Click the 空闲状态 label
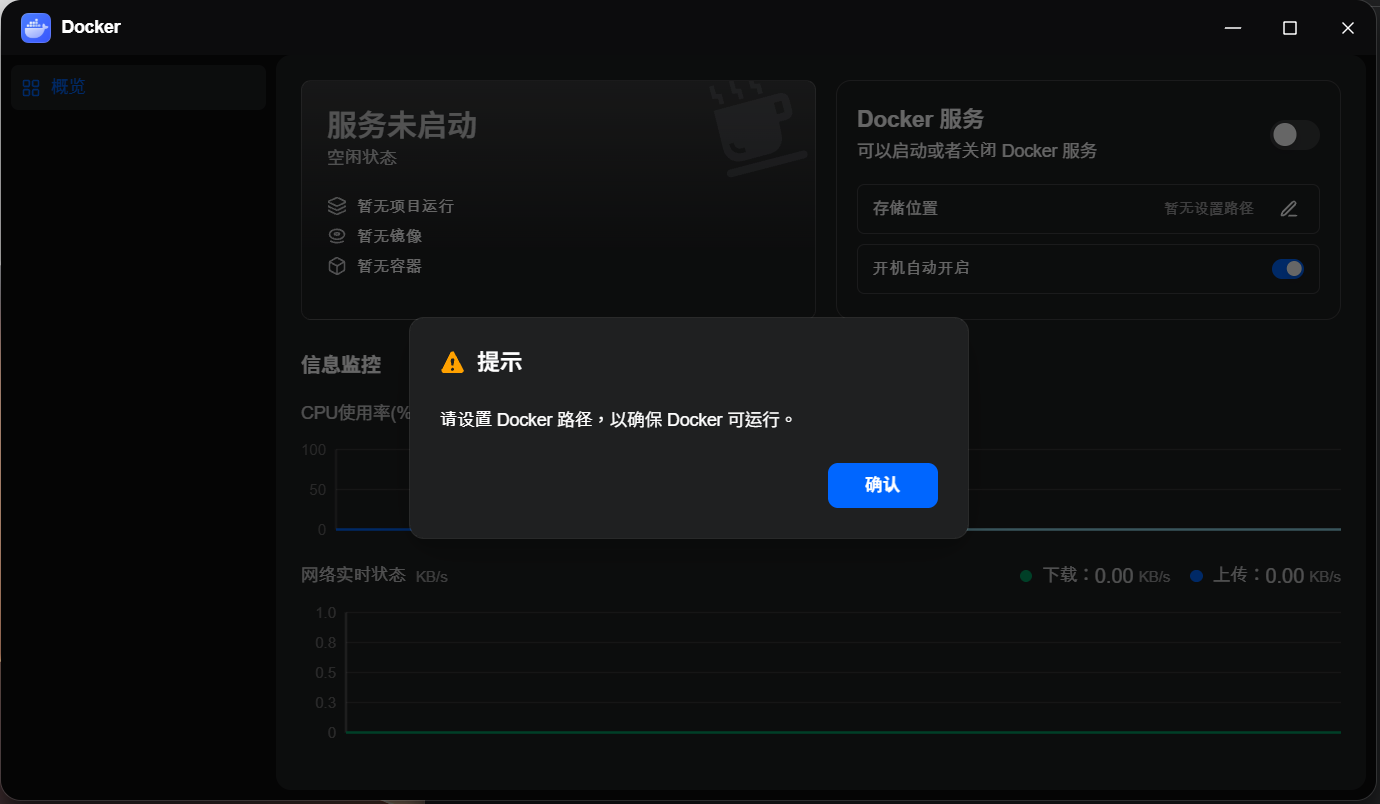The width and height of the screenshot is (1380, 804). (362, 158)
